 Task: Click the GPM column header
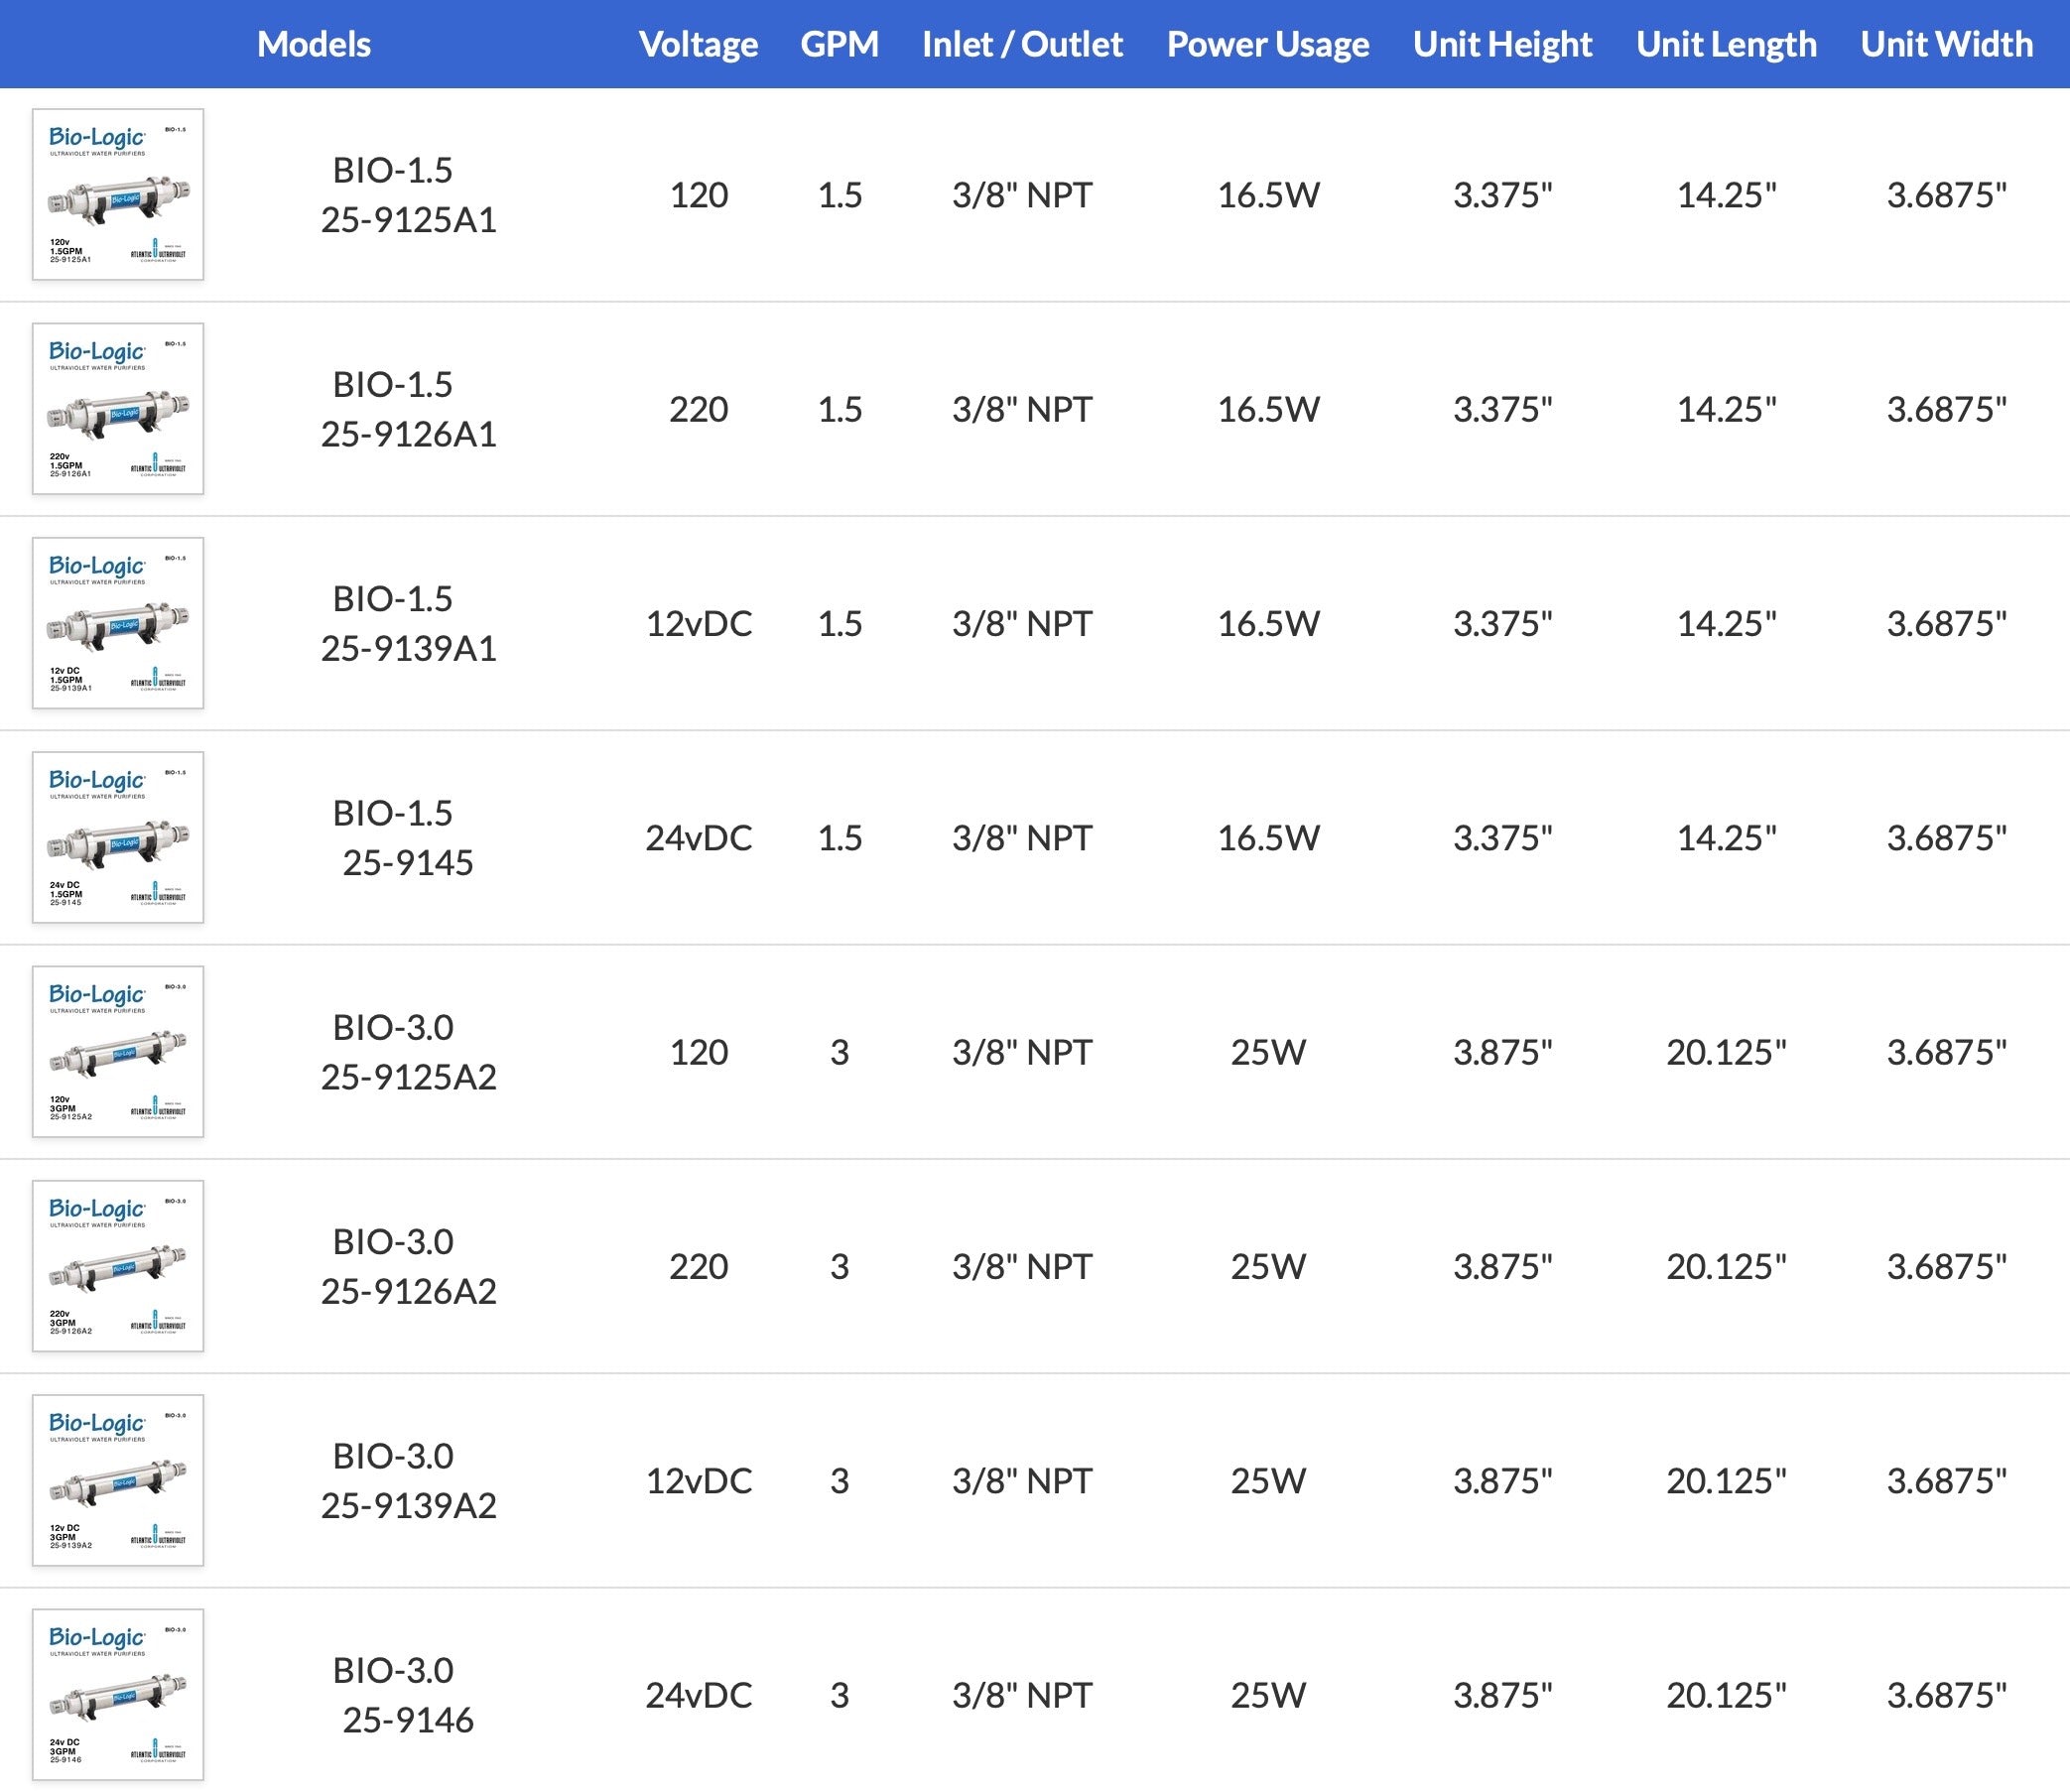pos(839,44)
